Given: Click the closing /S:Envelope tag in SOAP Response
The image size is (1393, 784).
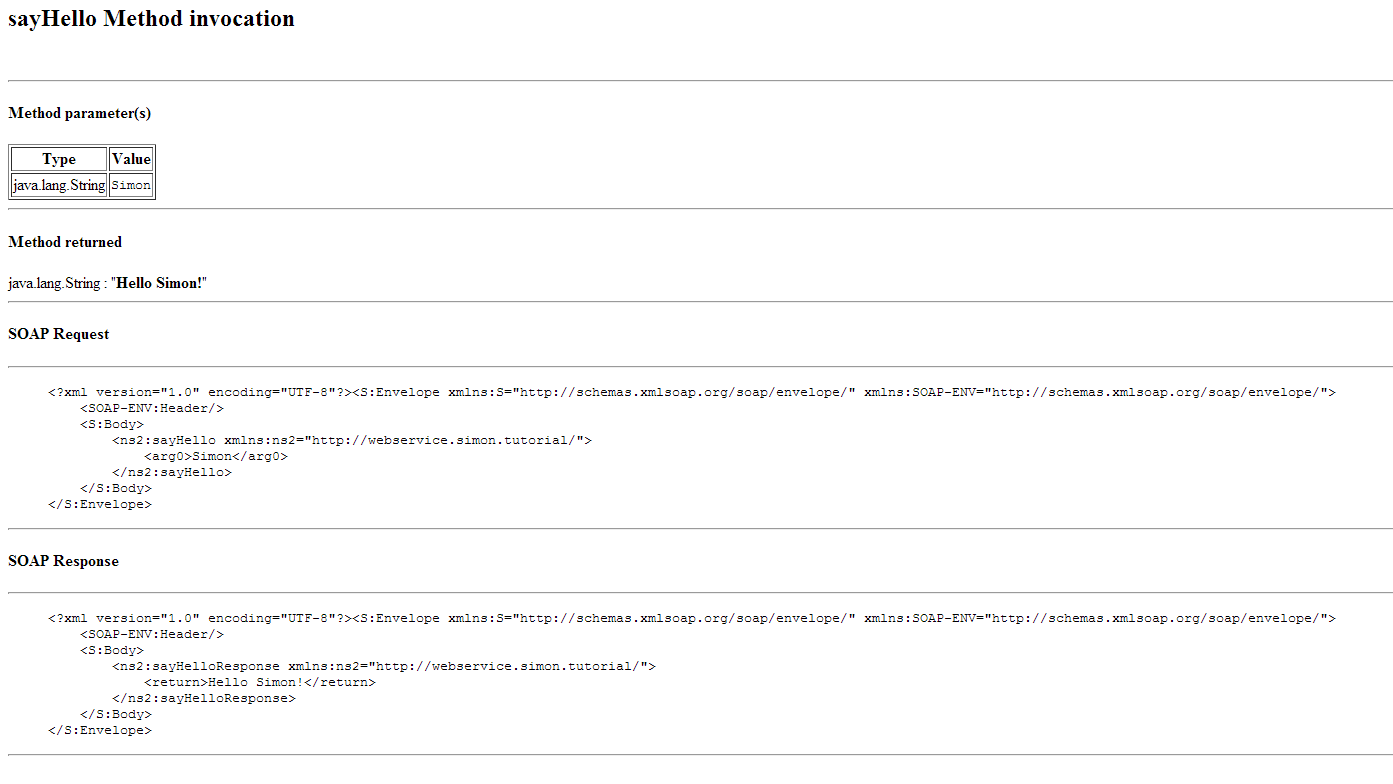Looking at the screenshot, I should (100, 730).
